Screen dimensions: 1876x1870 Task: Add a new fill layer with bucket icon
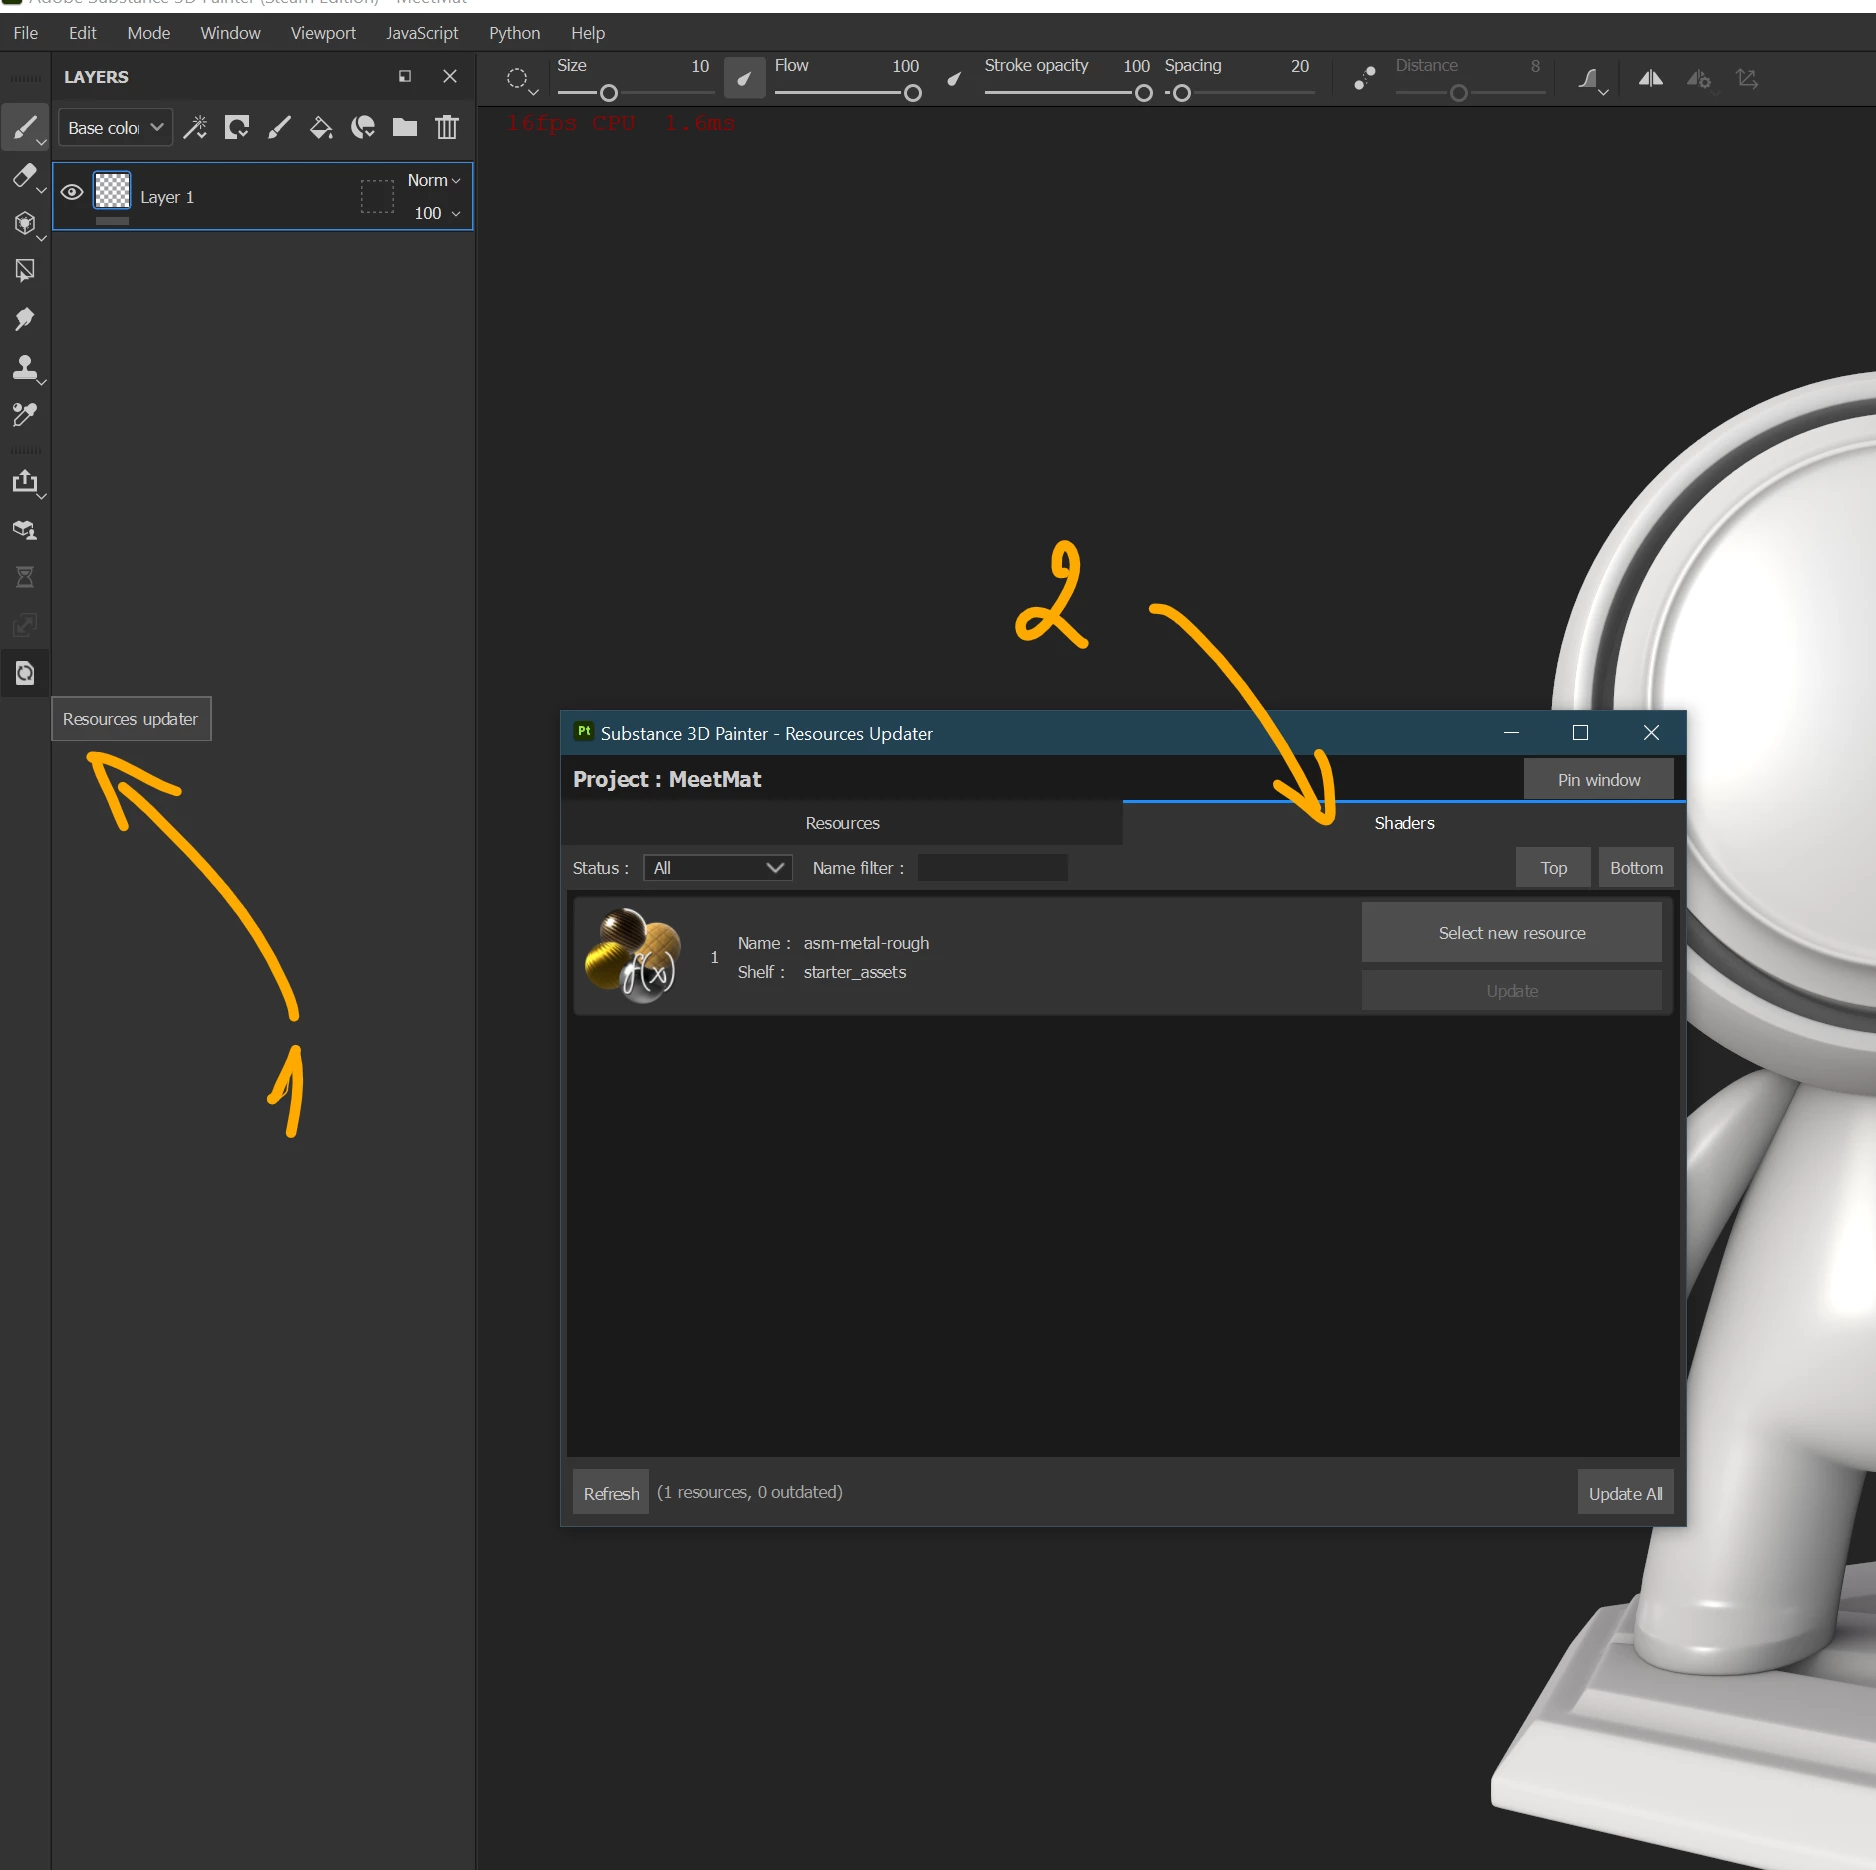pos(321,127)
